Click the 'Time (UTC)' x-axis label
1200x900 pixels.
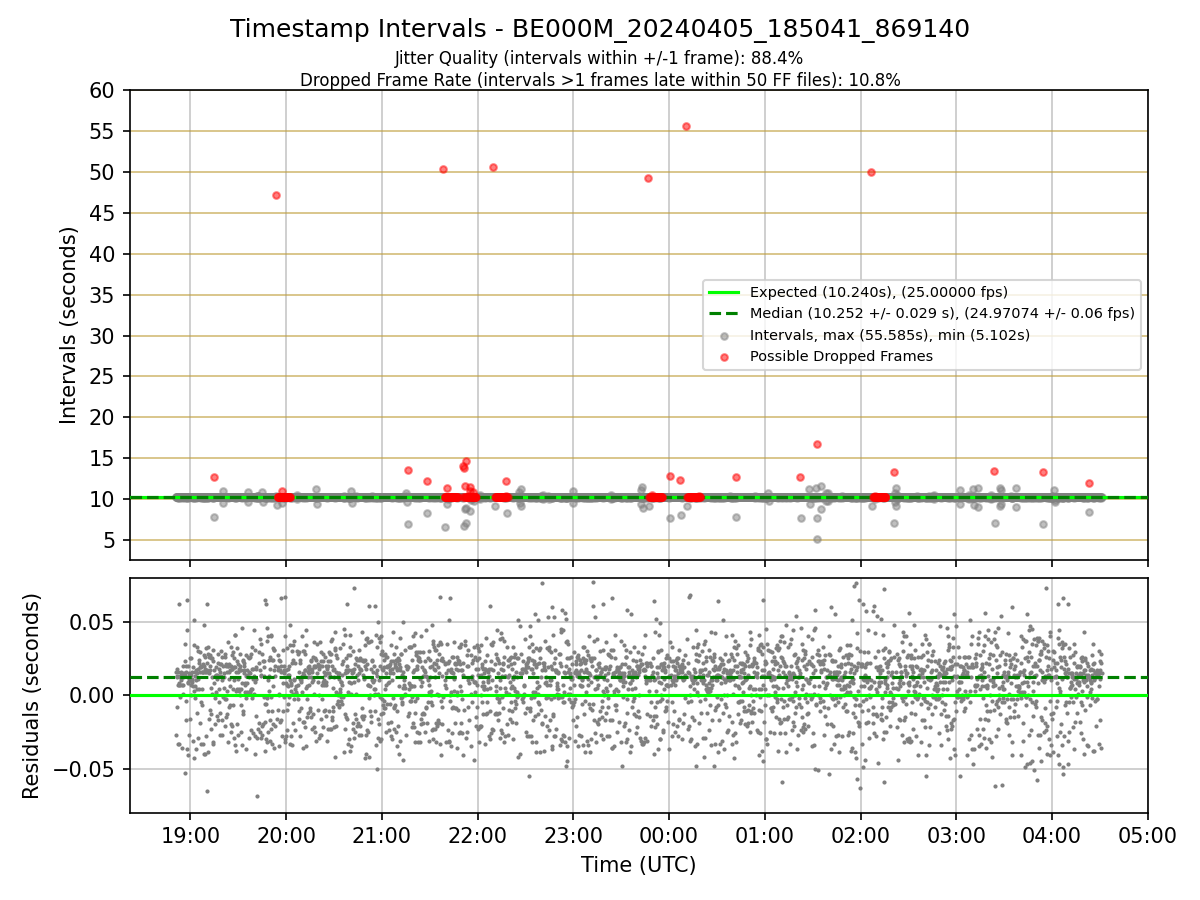pyautogui.click(x=638, y=865)
